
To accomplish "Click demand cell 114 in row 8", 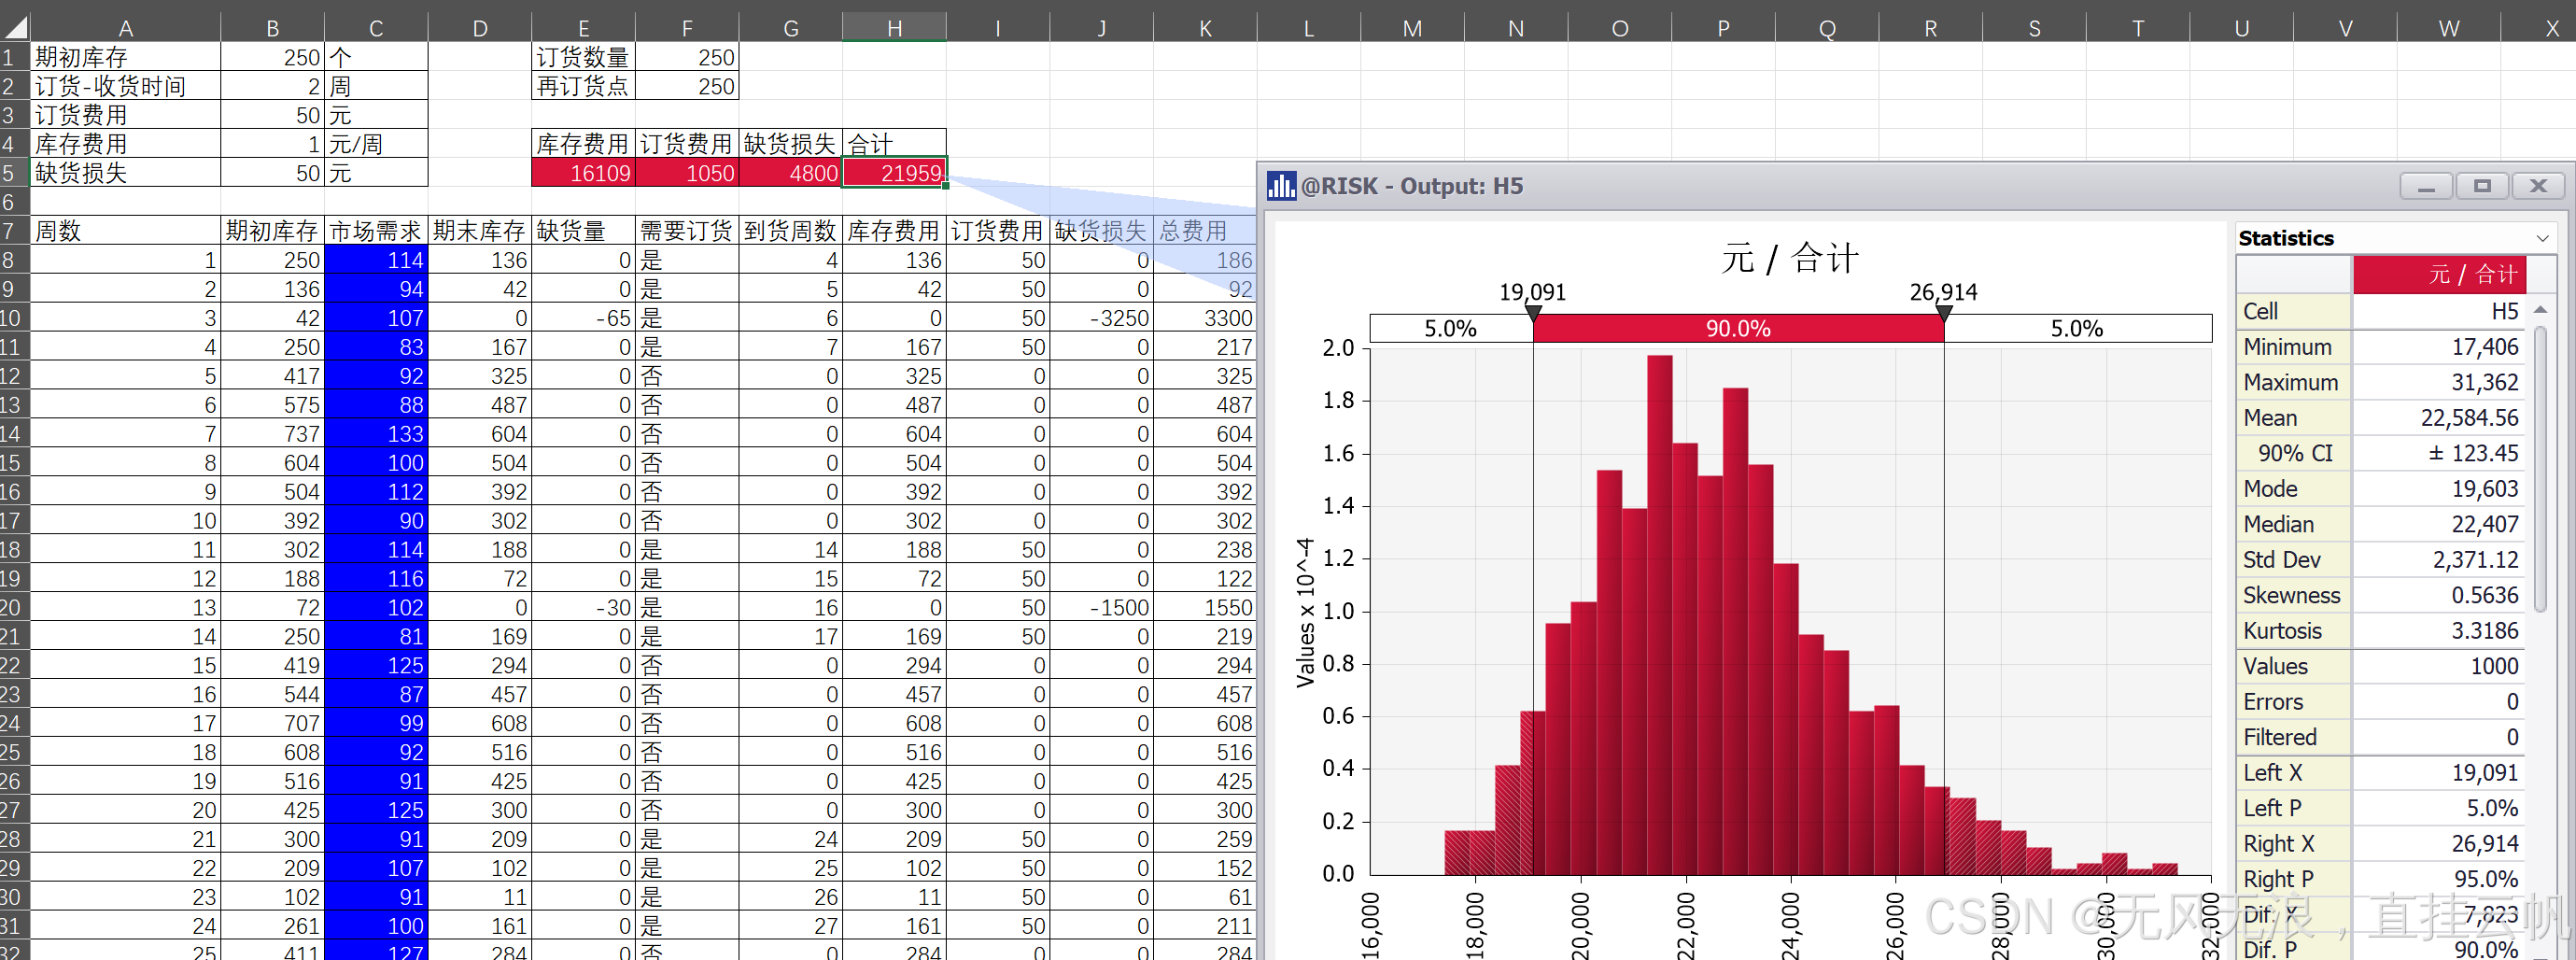I will pyautogui.click(x=376, y=260).
